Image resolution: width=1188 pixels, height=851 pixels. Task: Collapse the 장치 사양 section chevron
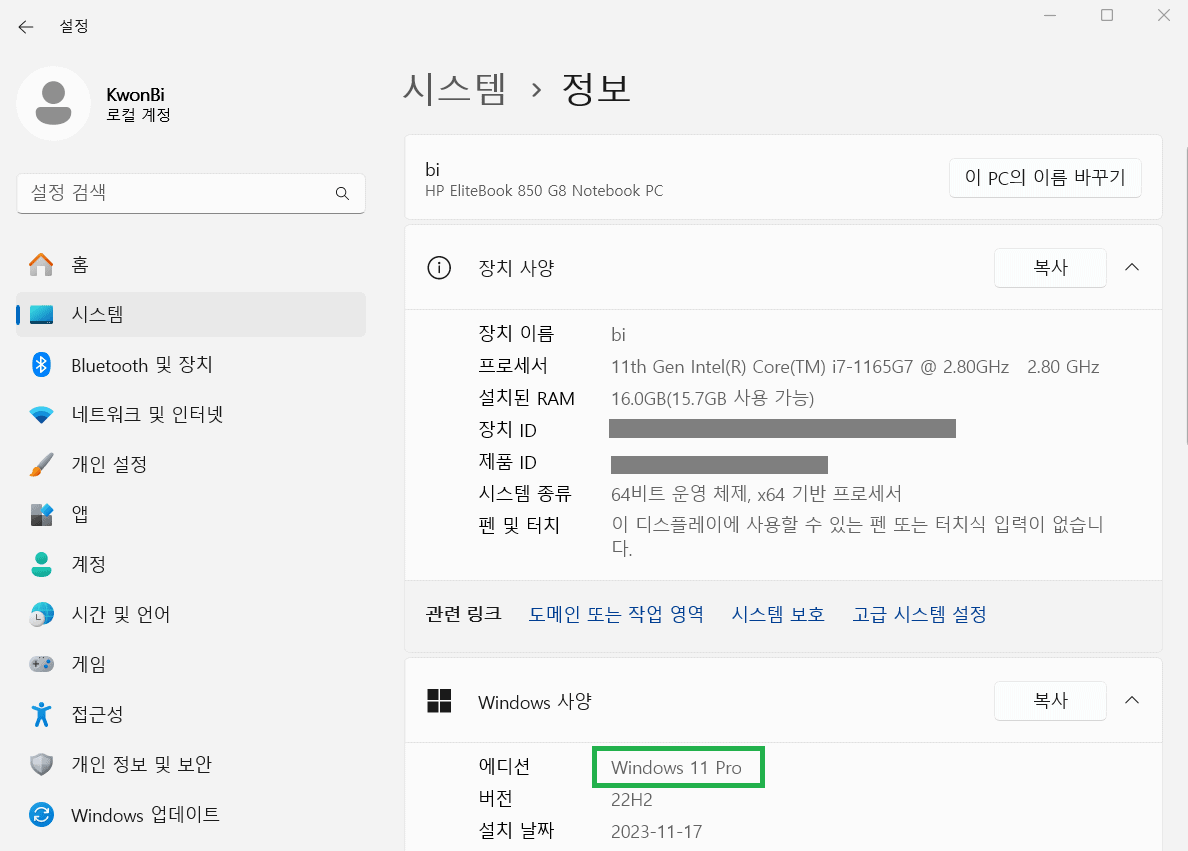tap(1132, 268)
